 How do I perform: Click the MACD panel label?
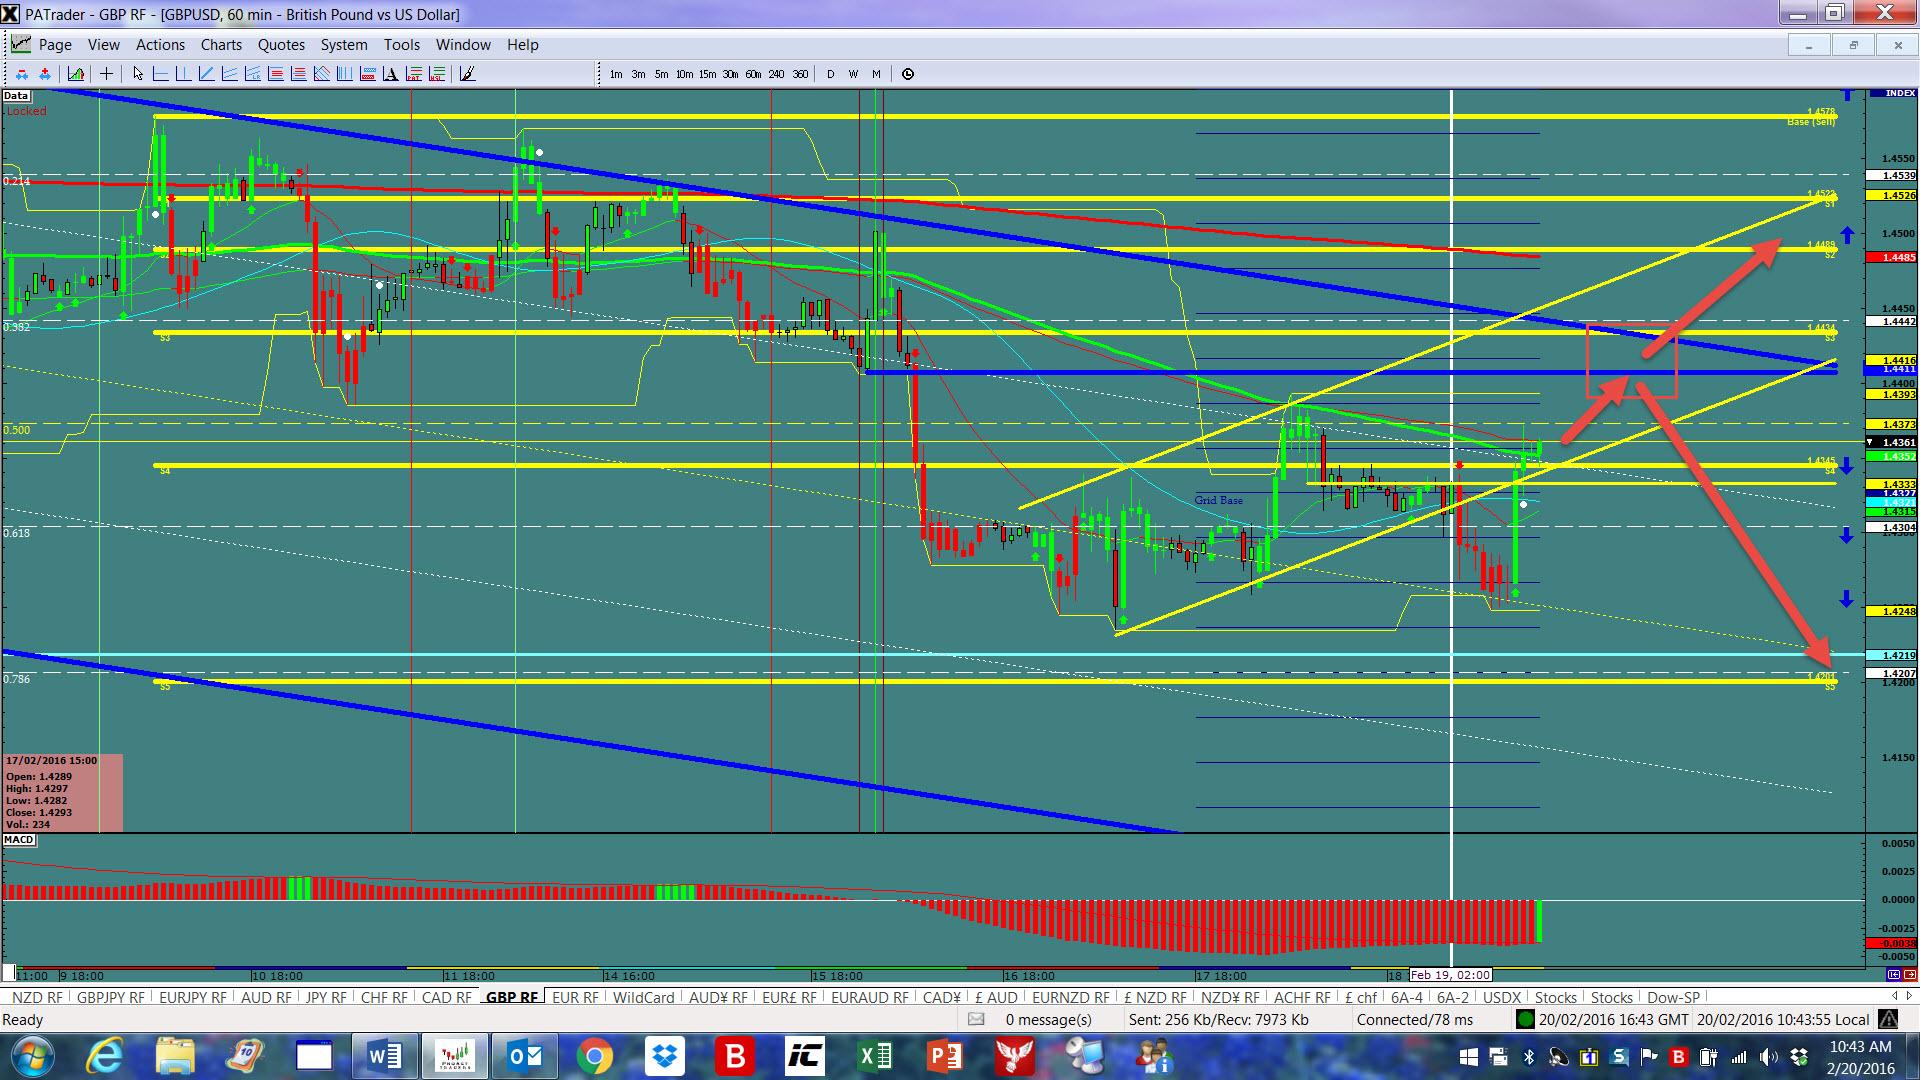click(19, 840)
